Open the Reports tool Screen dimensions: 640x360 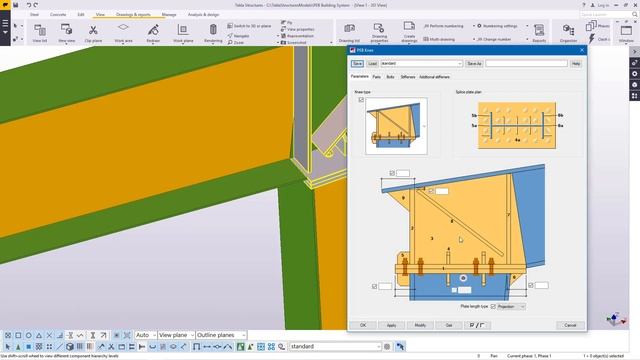[539, 33]
